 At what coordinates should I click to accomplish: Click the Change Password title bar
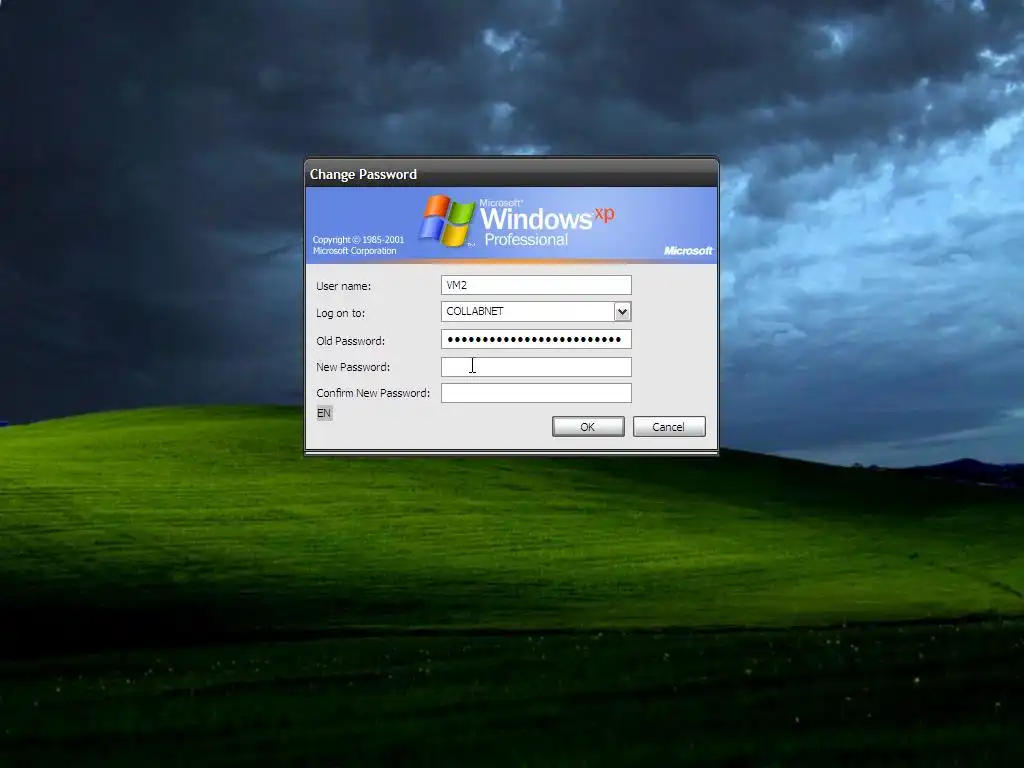pos(511,174)
